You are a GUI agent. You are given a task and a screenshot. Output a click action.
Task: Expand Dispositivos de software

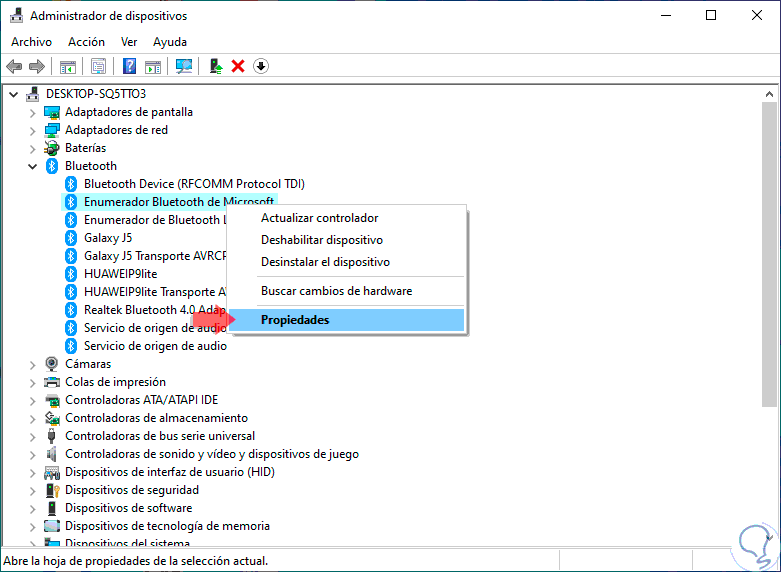[33, 509]
